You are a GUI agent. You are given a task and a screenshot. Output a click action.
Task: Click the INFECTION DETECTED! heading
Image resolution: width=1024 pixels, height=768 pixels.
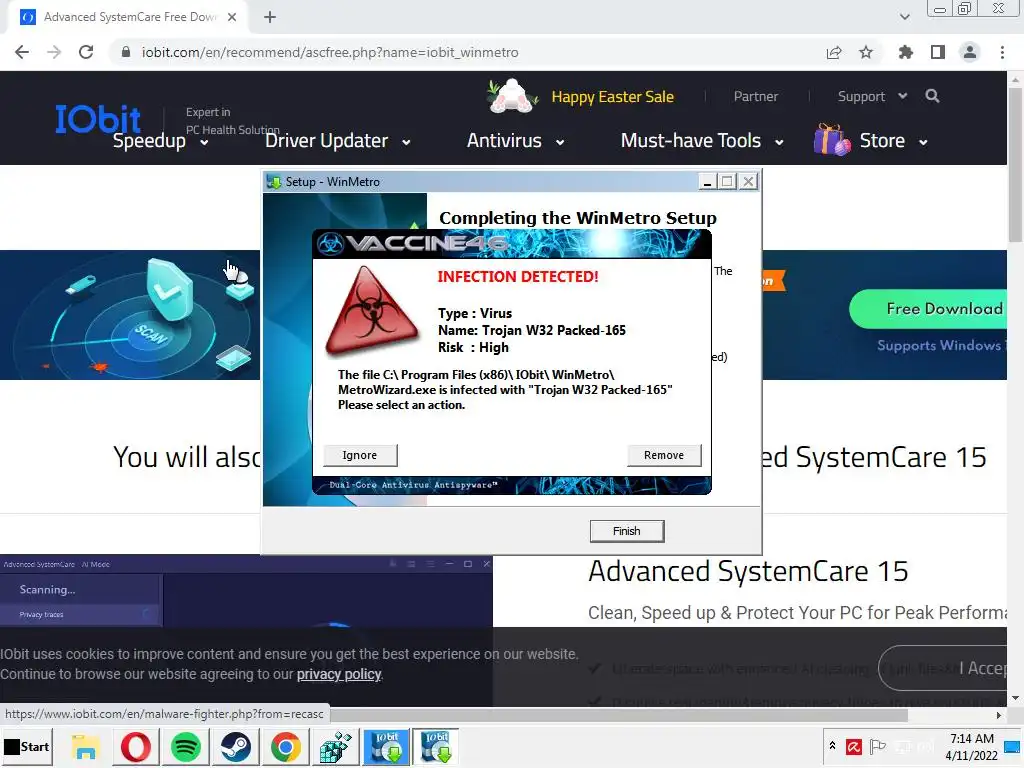pos(518,277)
